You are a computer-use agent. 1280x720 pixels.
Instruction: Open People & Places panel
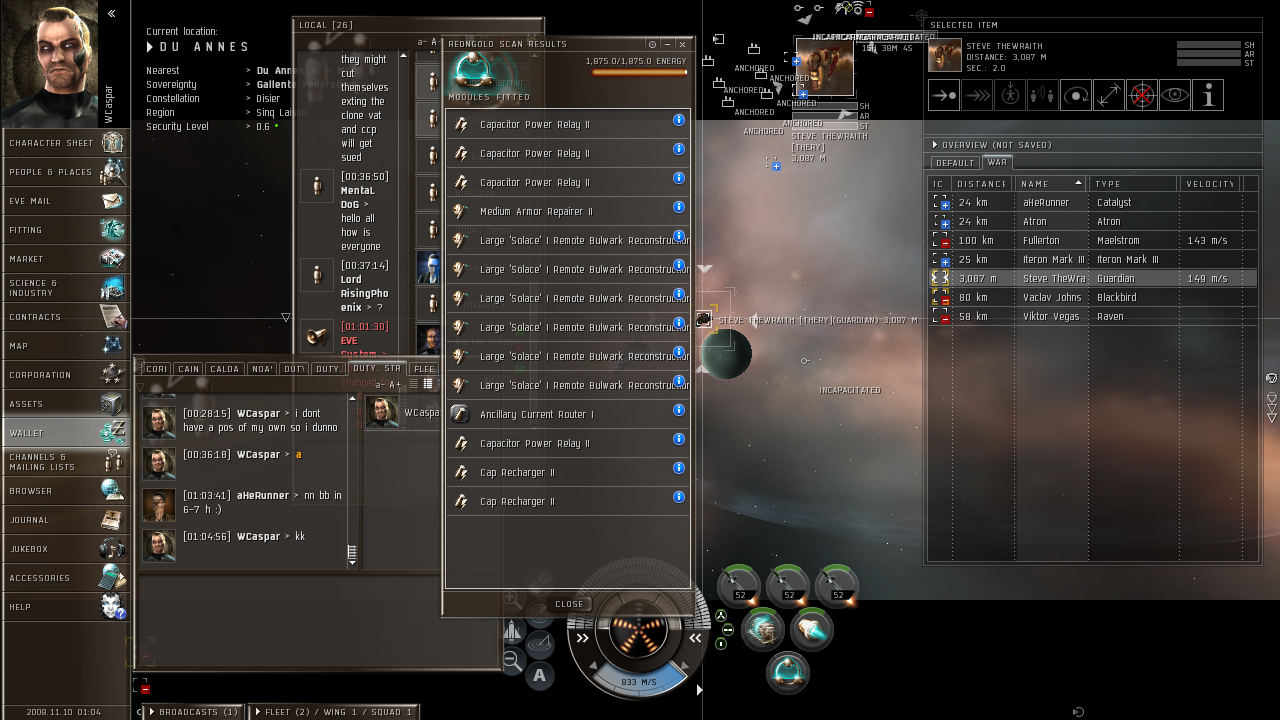click(x=66, y=172)
